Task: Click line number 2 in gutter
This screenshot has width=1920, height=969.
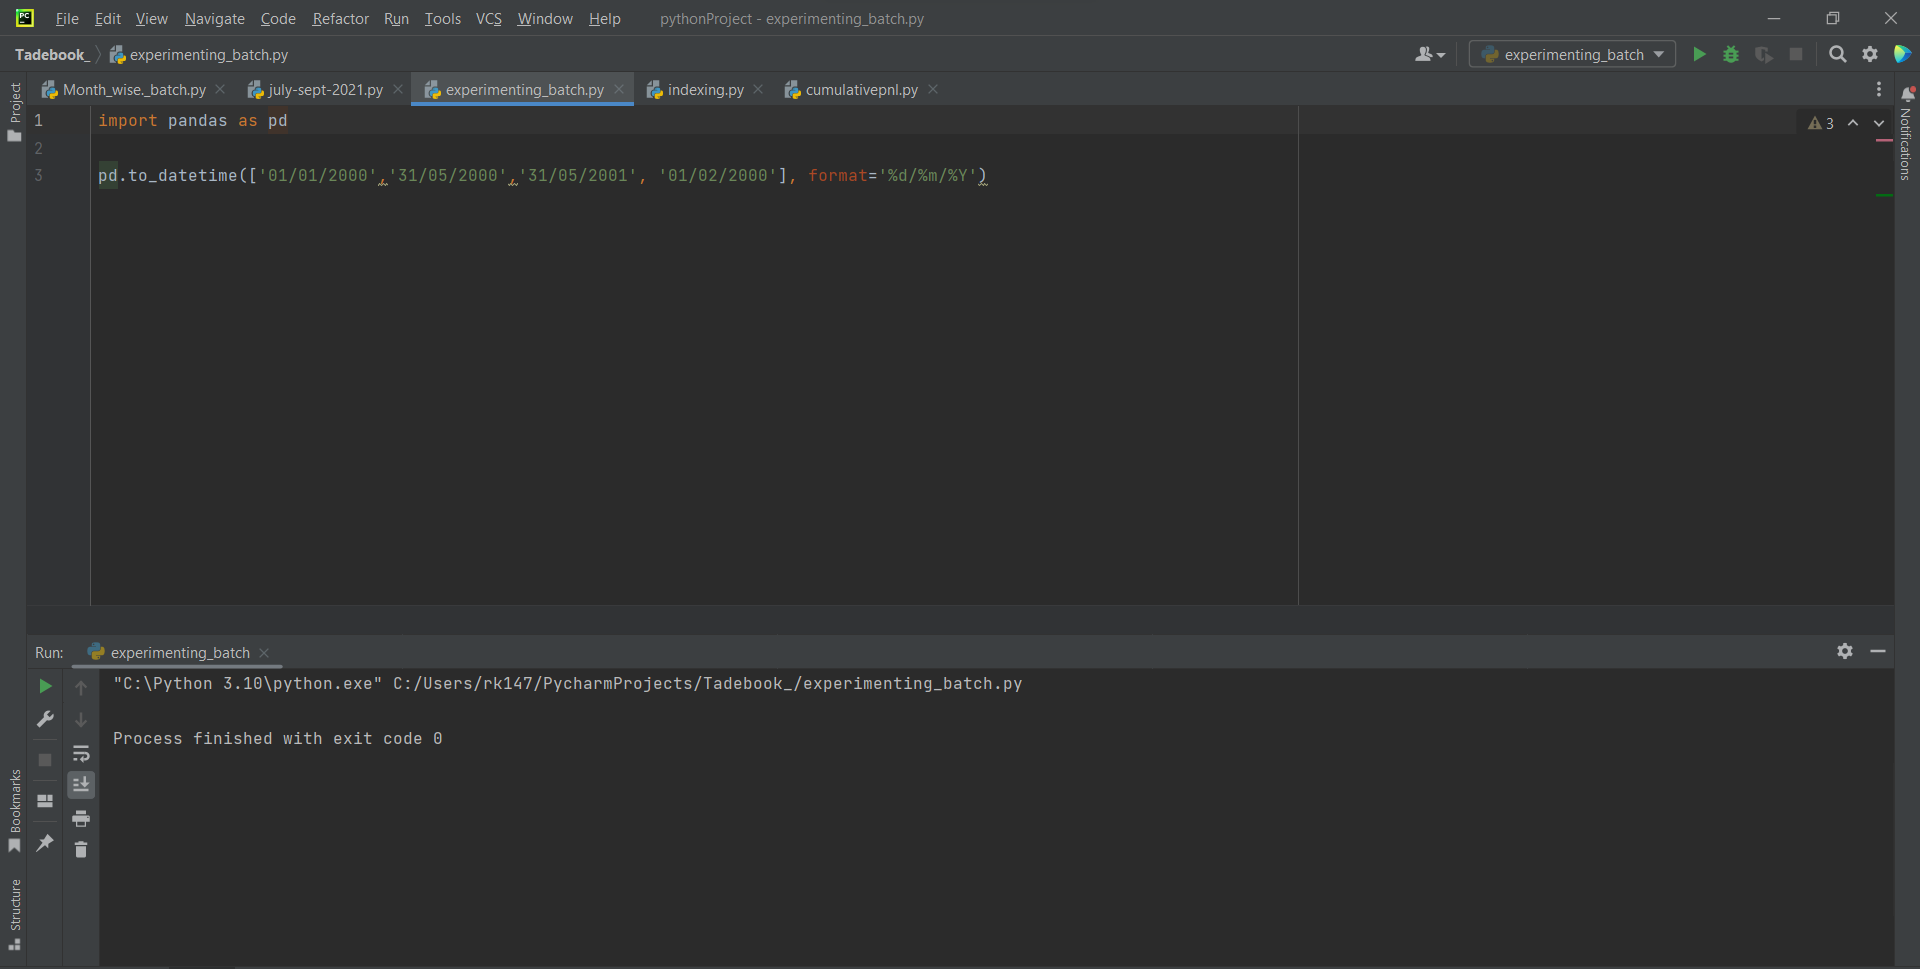Action: tap(38, 148)
